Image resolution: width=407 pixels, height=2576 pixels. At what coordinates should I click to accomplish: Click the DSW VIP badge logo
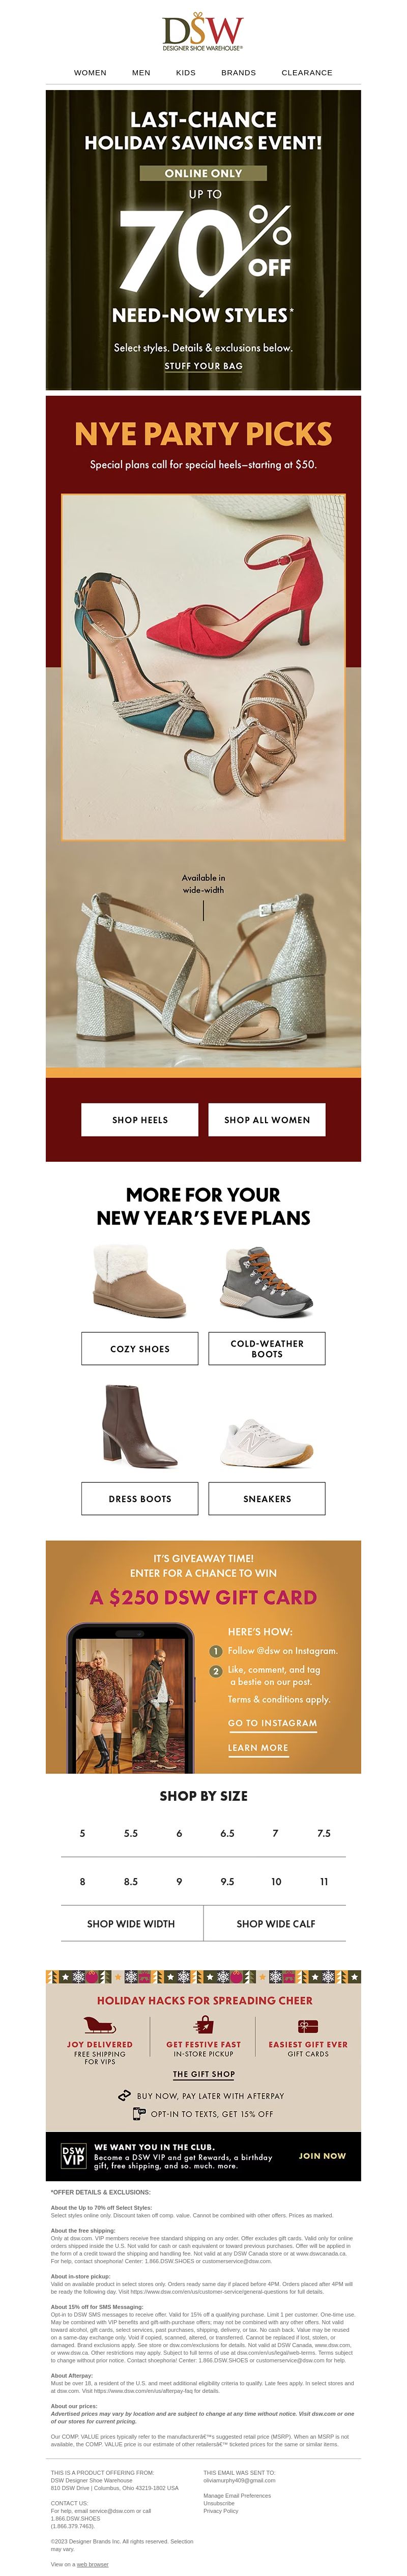73,2155
